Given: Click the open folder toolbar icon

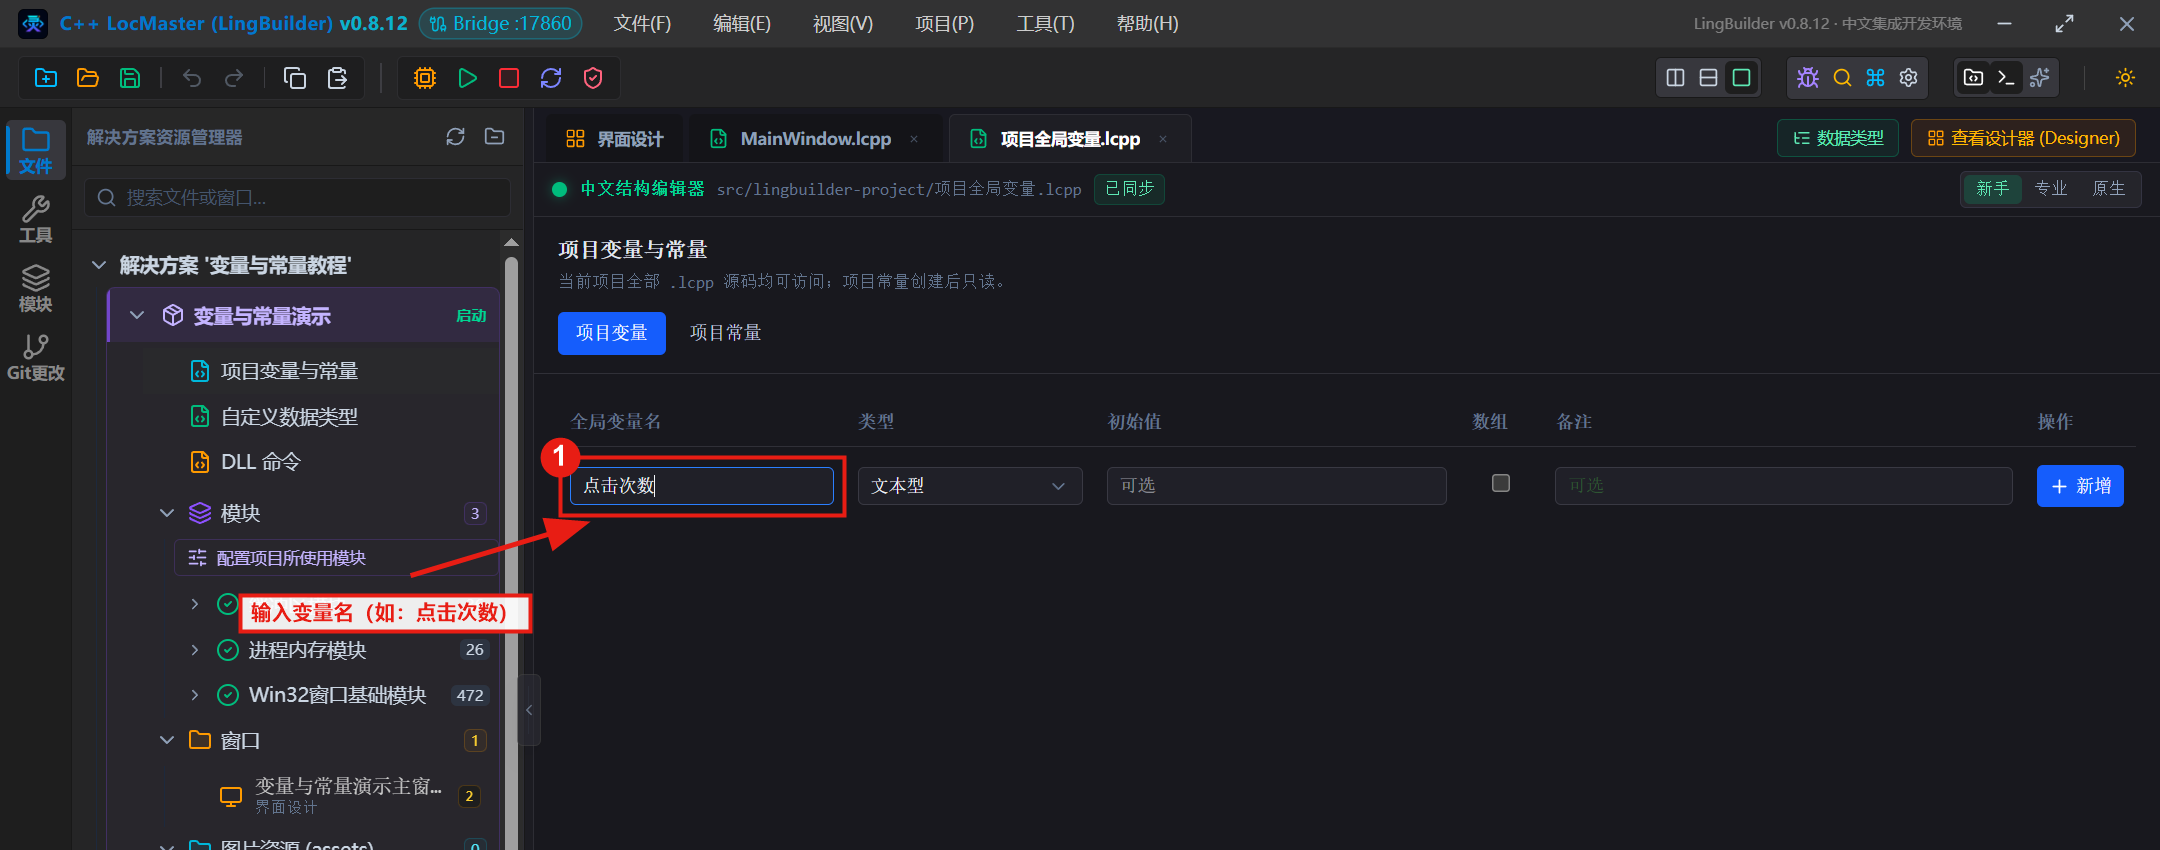Looking at the screenshot, I should pyautogui.click(x=88, y=78).
